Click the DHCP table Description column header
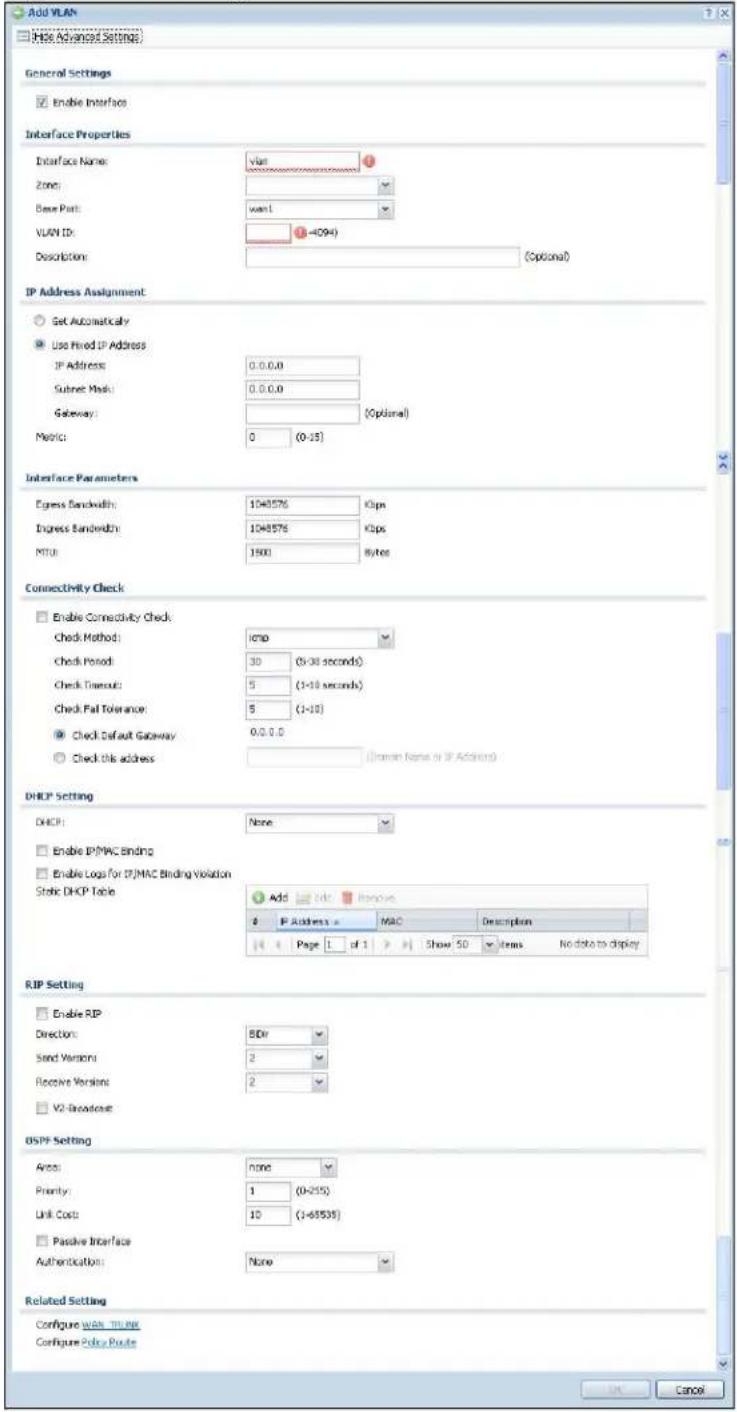Screen dimensions: 737x1412 coord(553,921)
